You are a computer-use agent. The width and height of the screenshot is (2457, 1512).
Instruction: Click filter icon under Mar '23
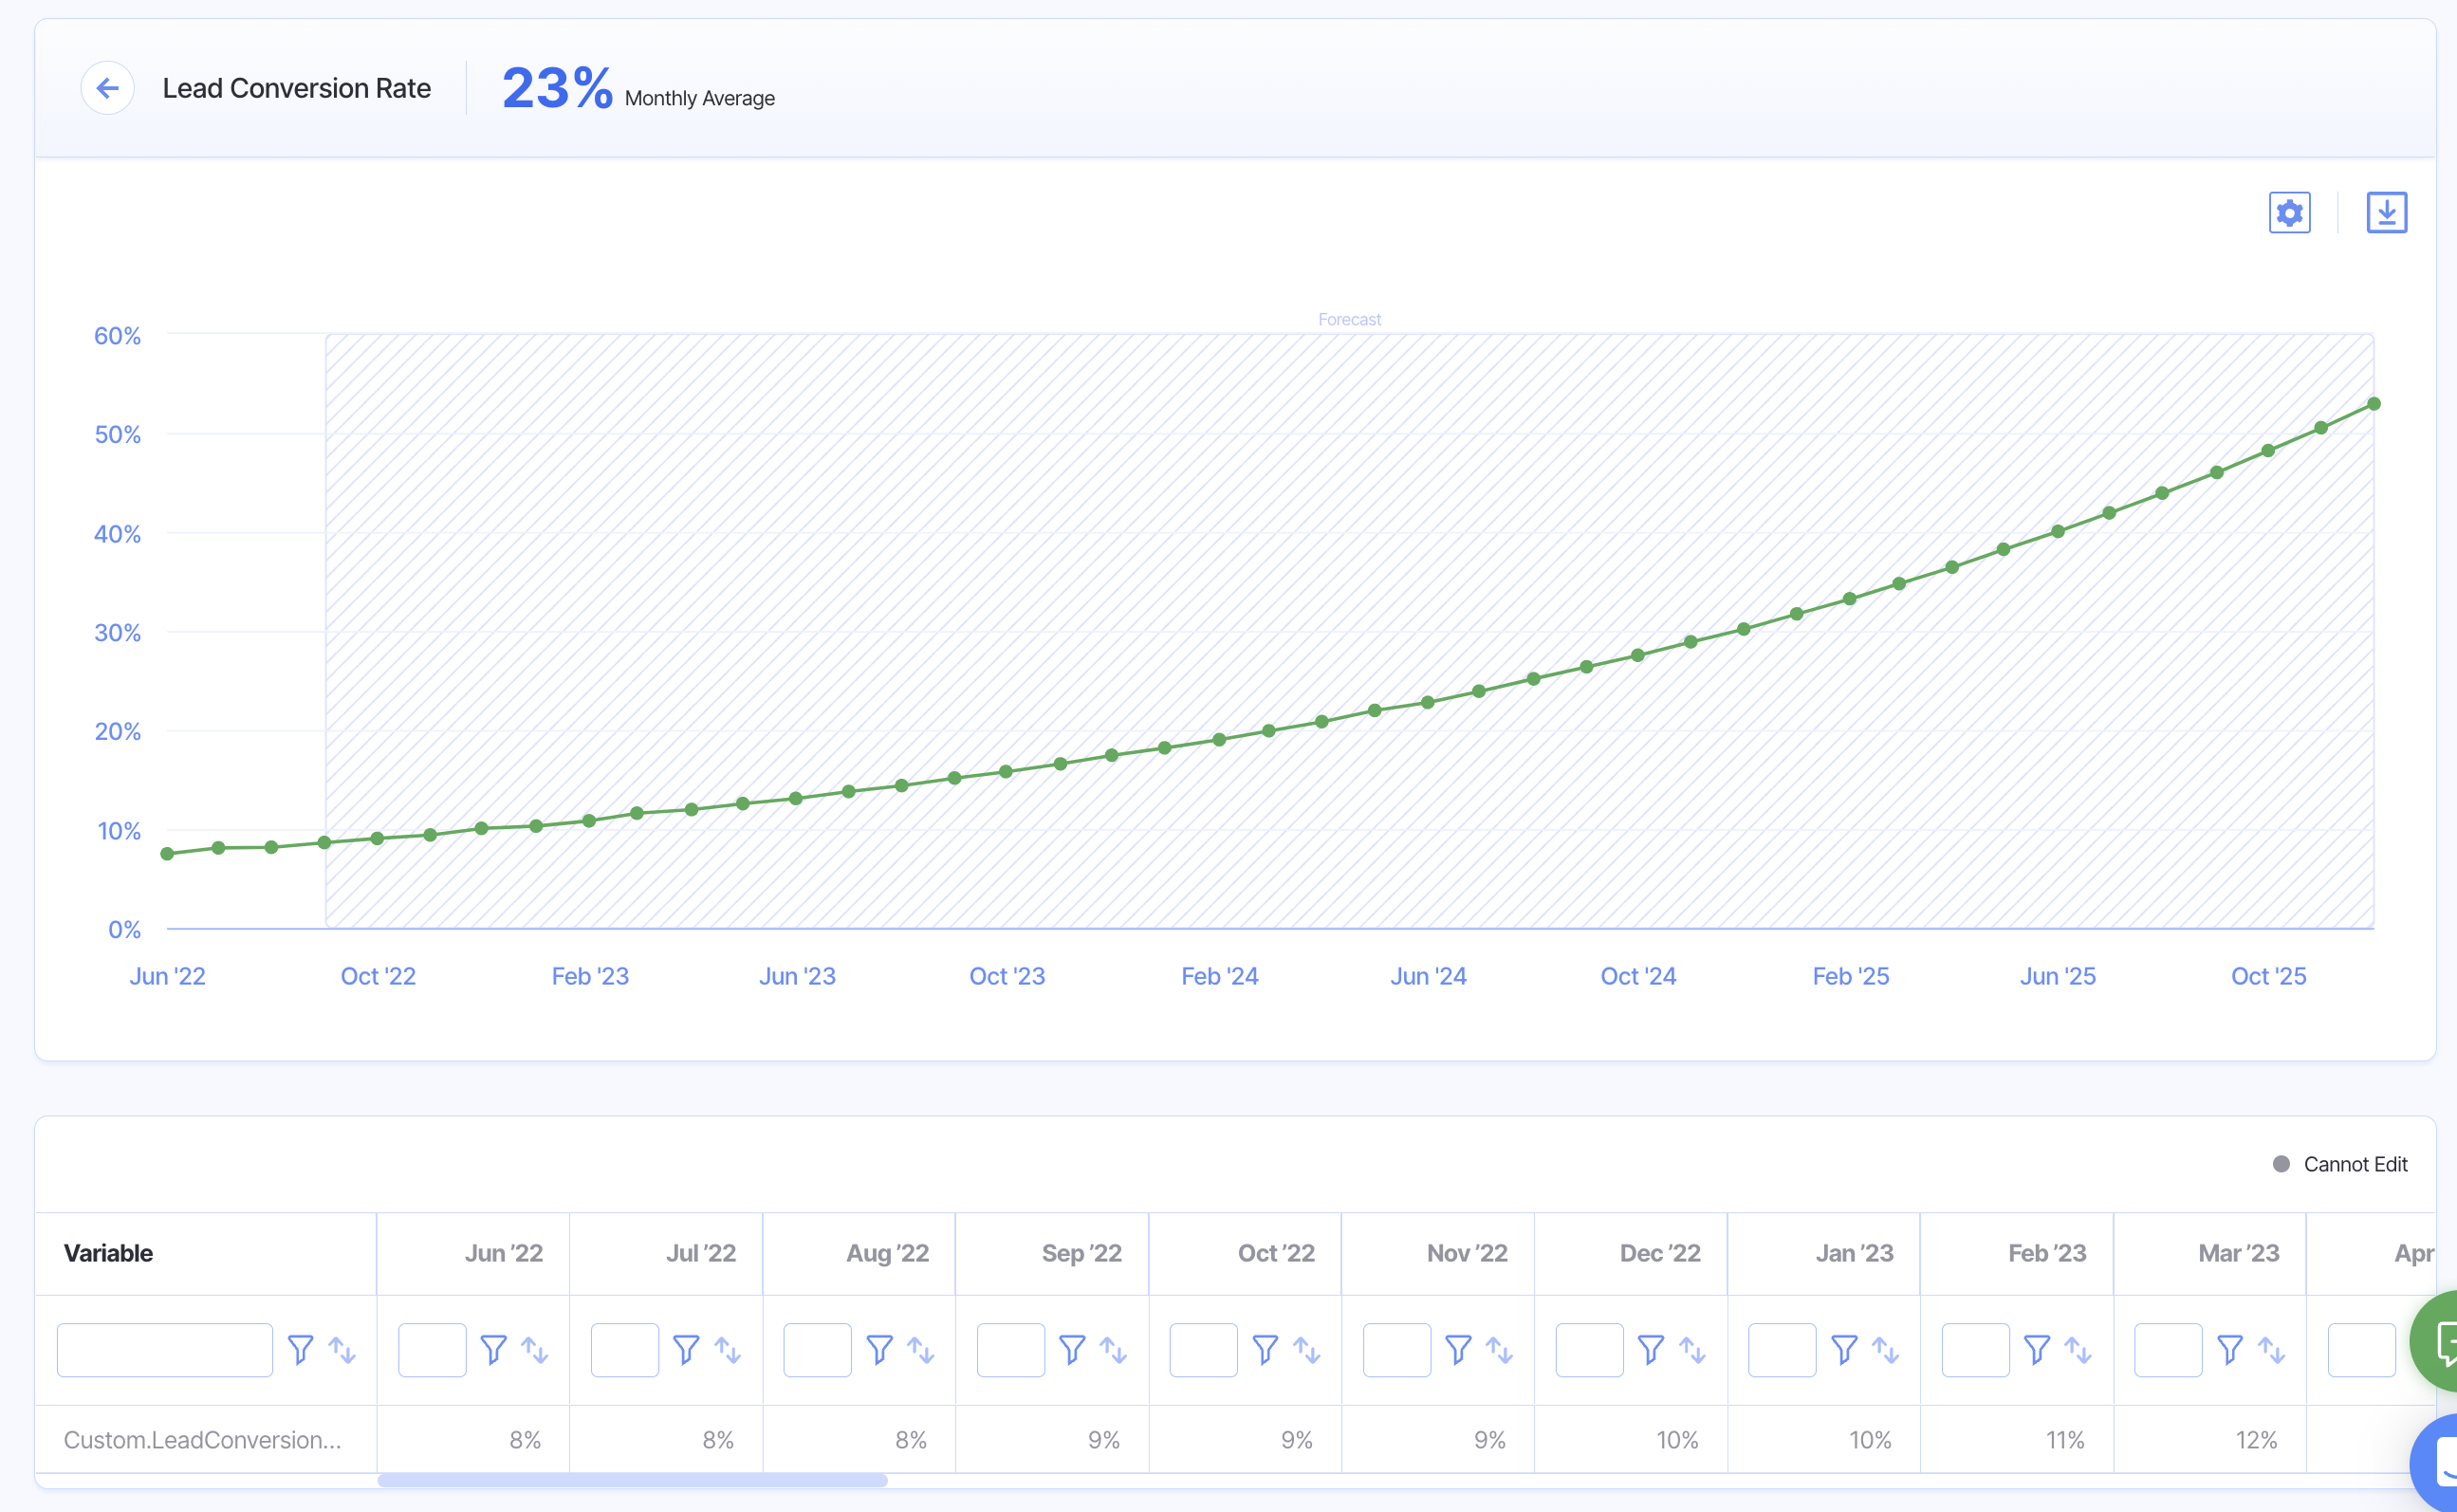coord(2230,1350)
